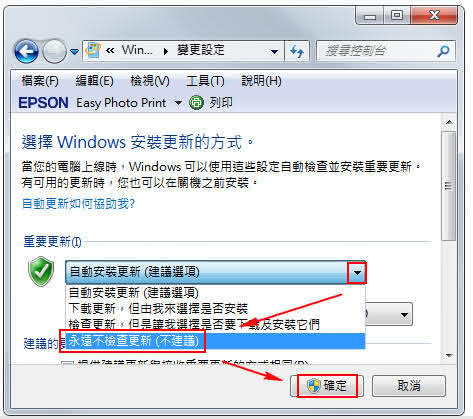Viewport: 473px width, 419px height.
Task: Click the magnifier search icon
Action: point(443,51)
